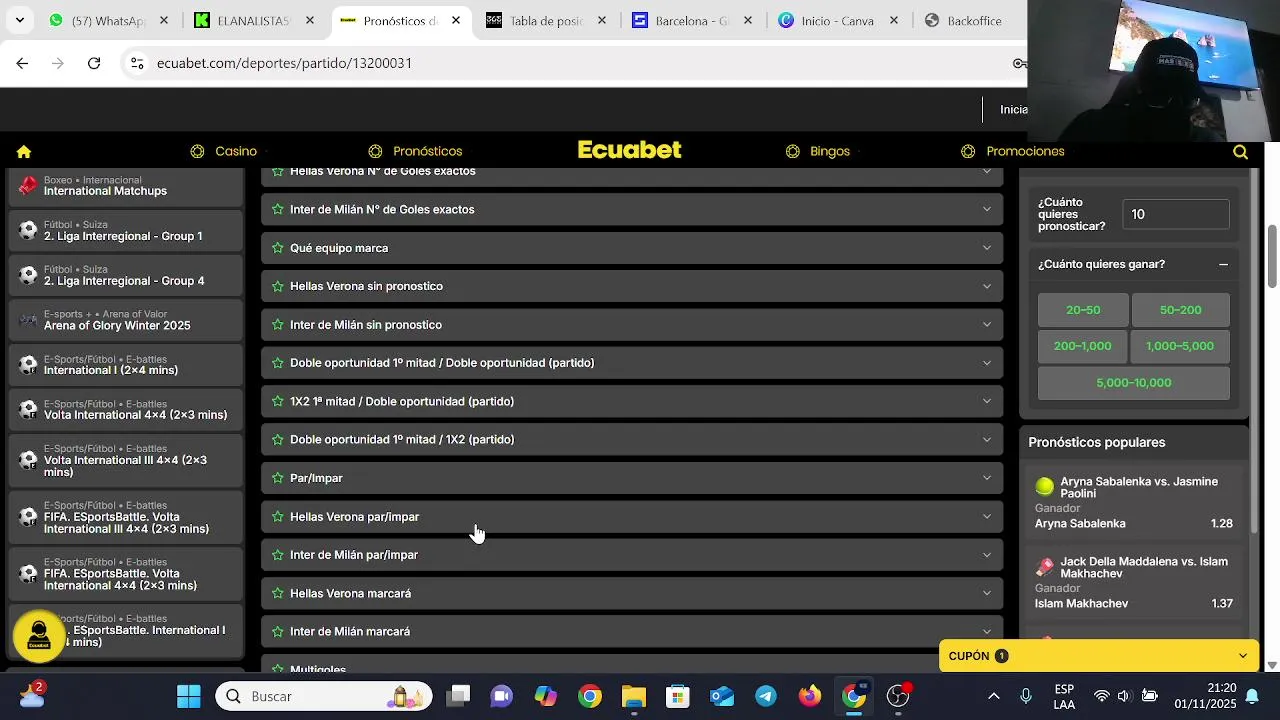Click the Windows taskbar search box
This screenshot has height=720, width=1280.
[324, 696]
